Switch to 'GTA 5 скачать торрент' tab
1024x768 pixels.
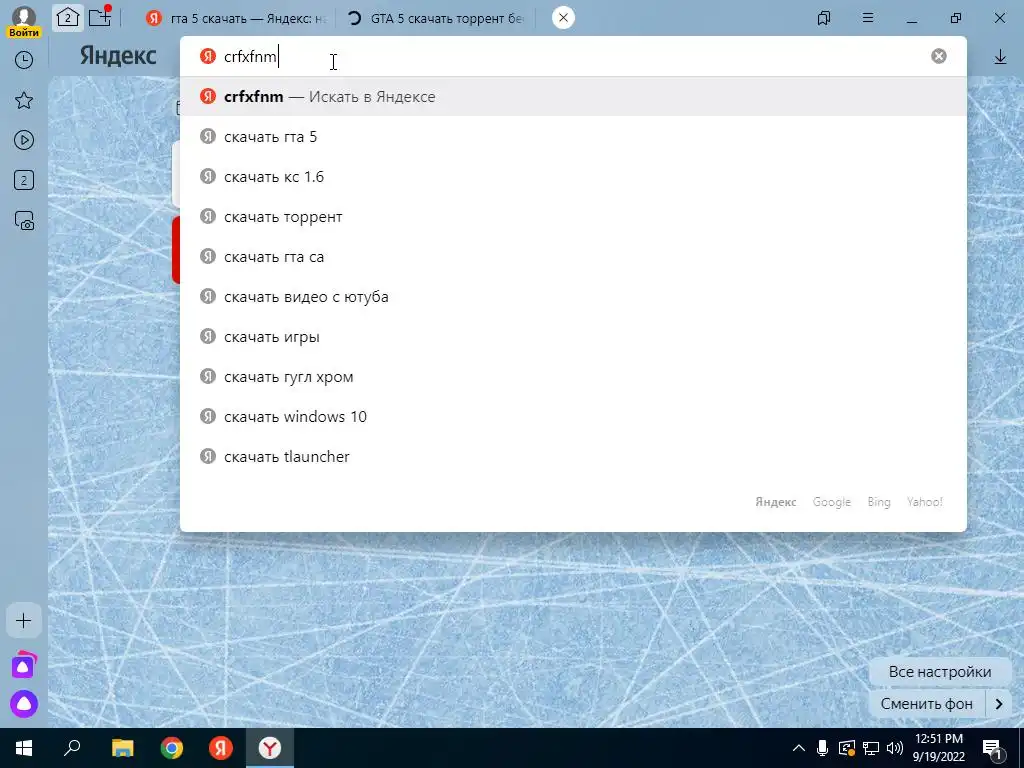point(435,18)
